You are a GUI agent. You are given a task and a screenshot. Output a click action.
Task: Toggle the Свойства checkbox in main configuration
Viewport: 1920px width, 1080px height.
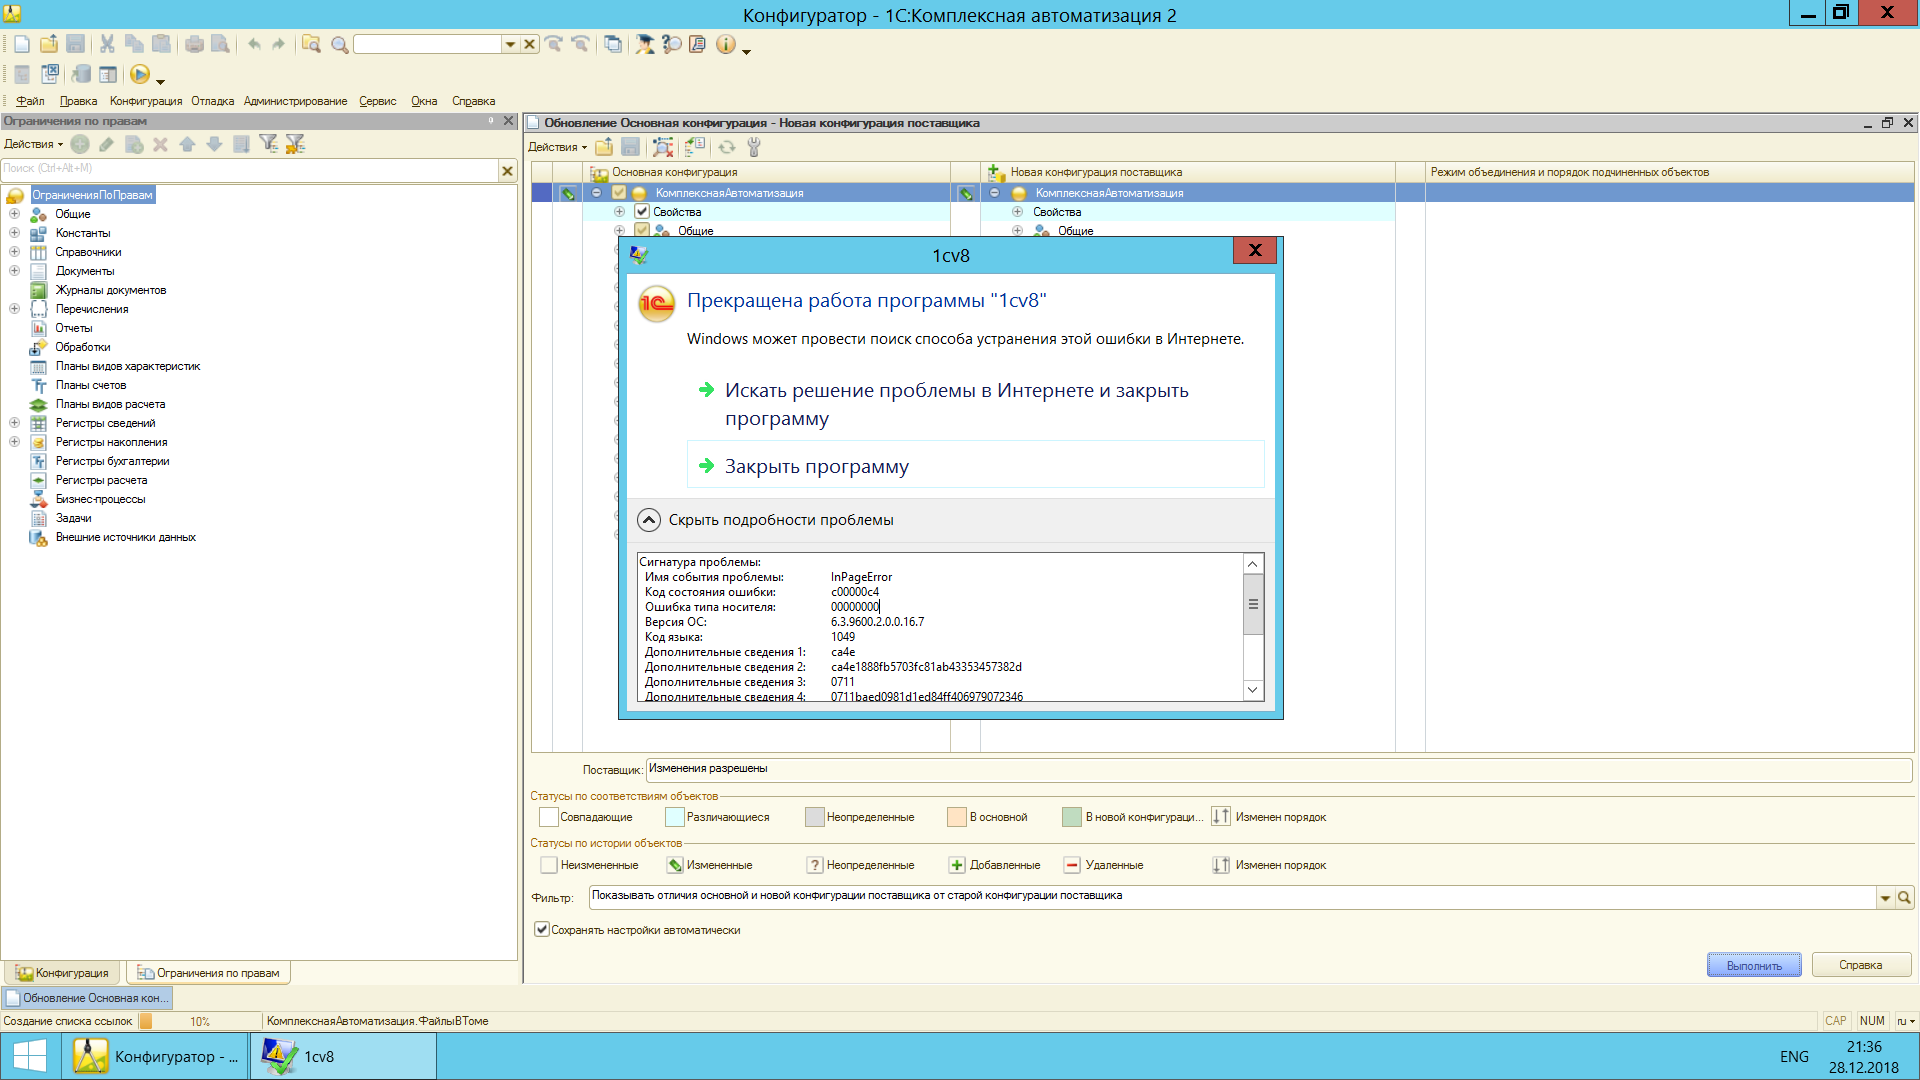[x=642, y=212]
